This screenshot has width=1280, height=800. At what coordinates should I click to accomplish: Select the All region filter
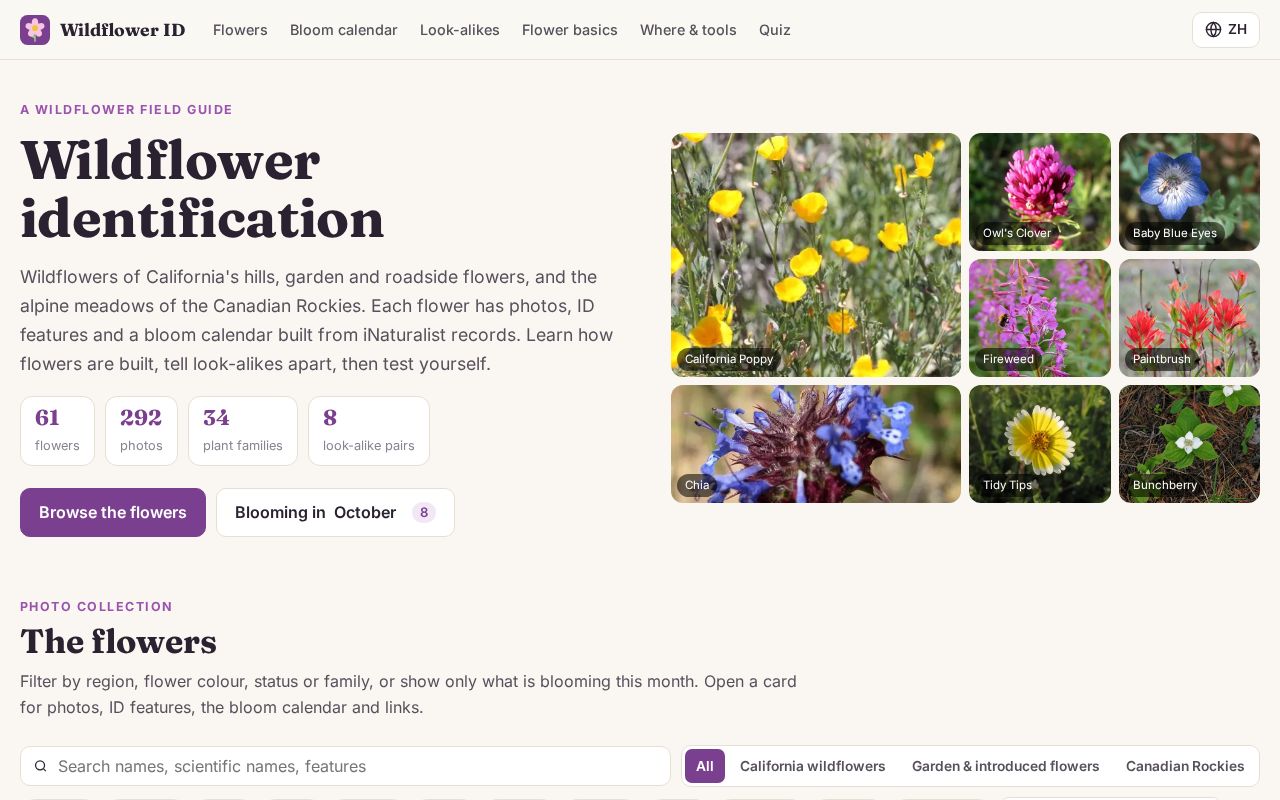705,766
